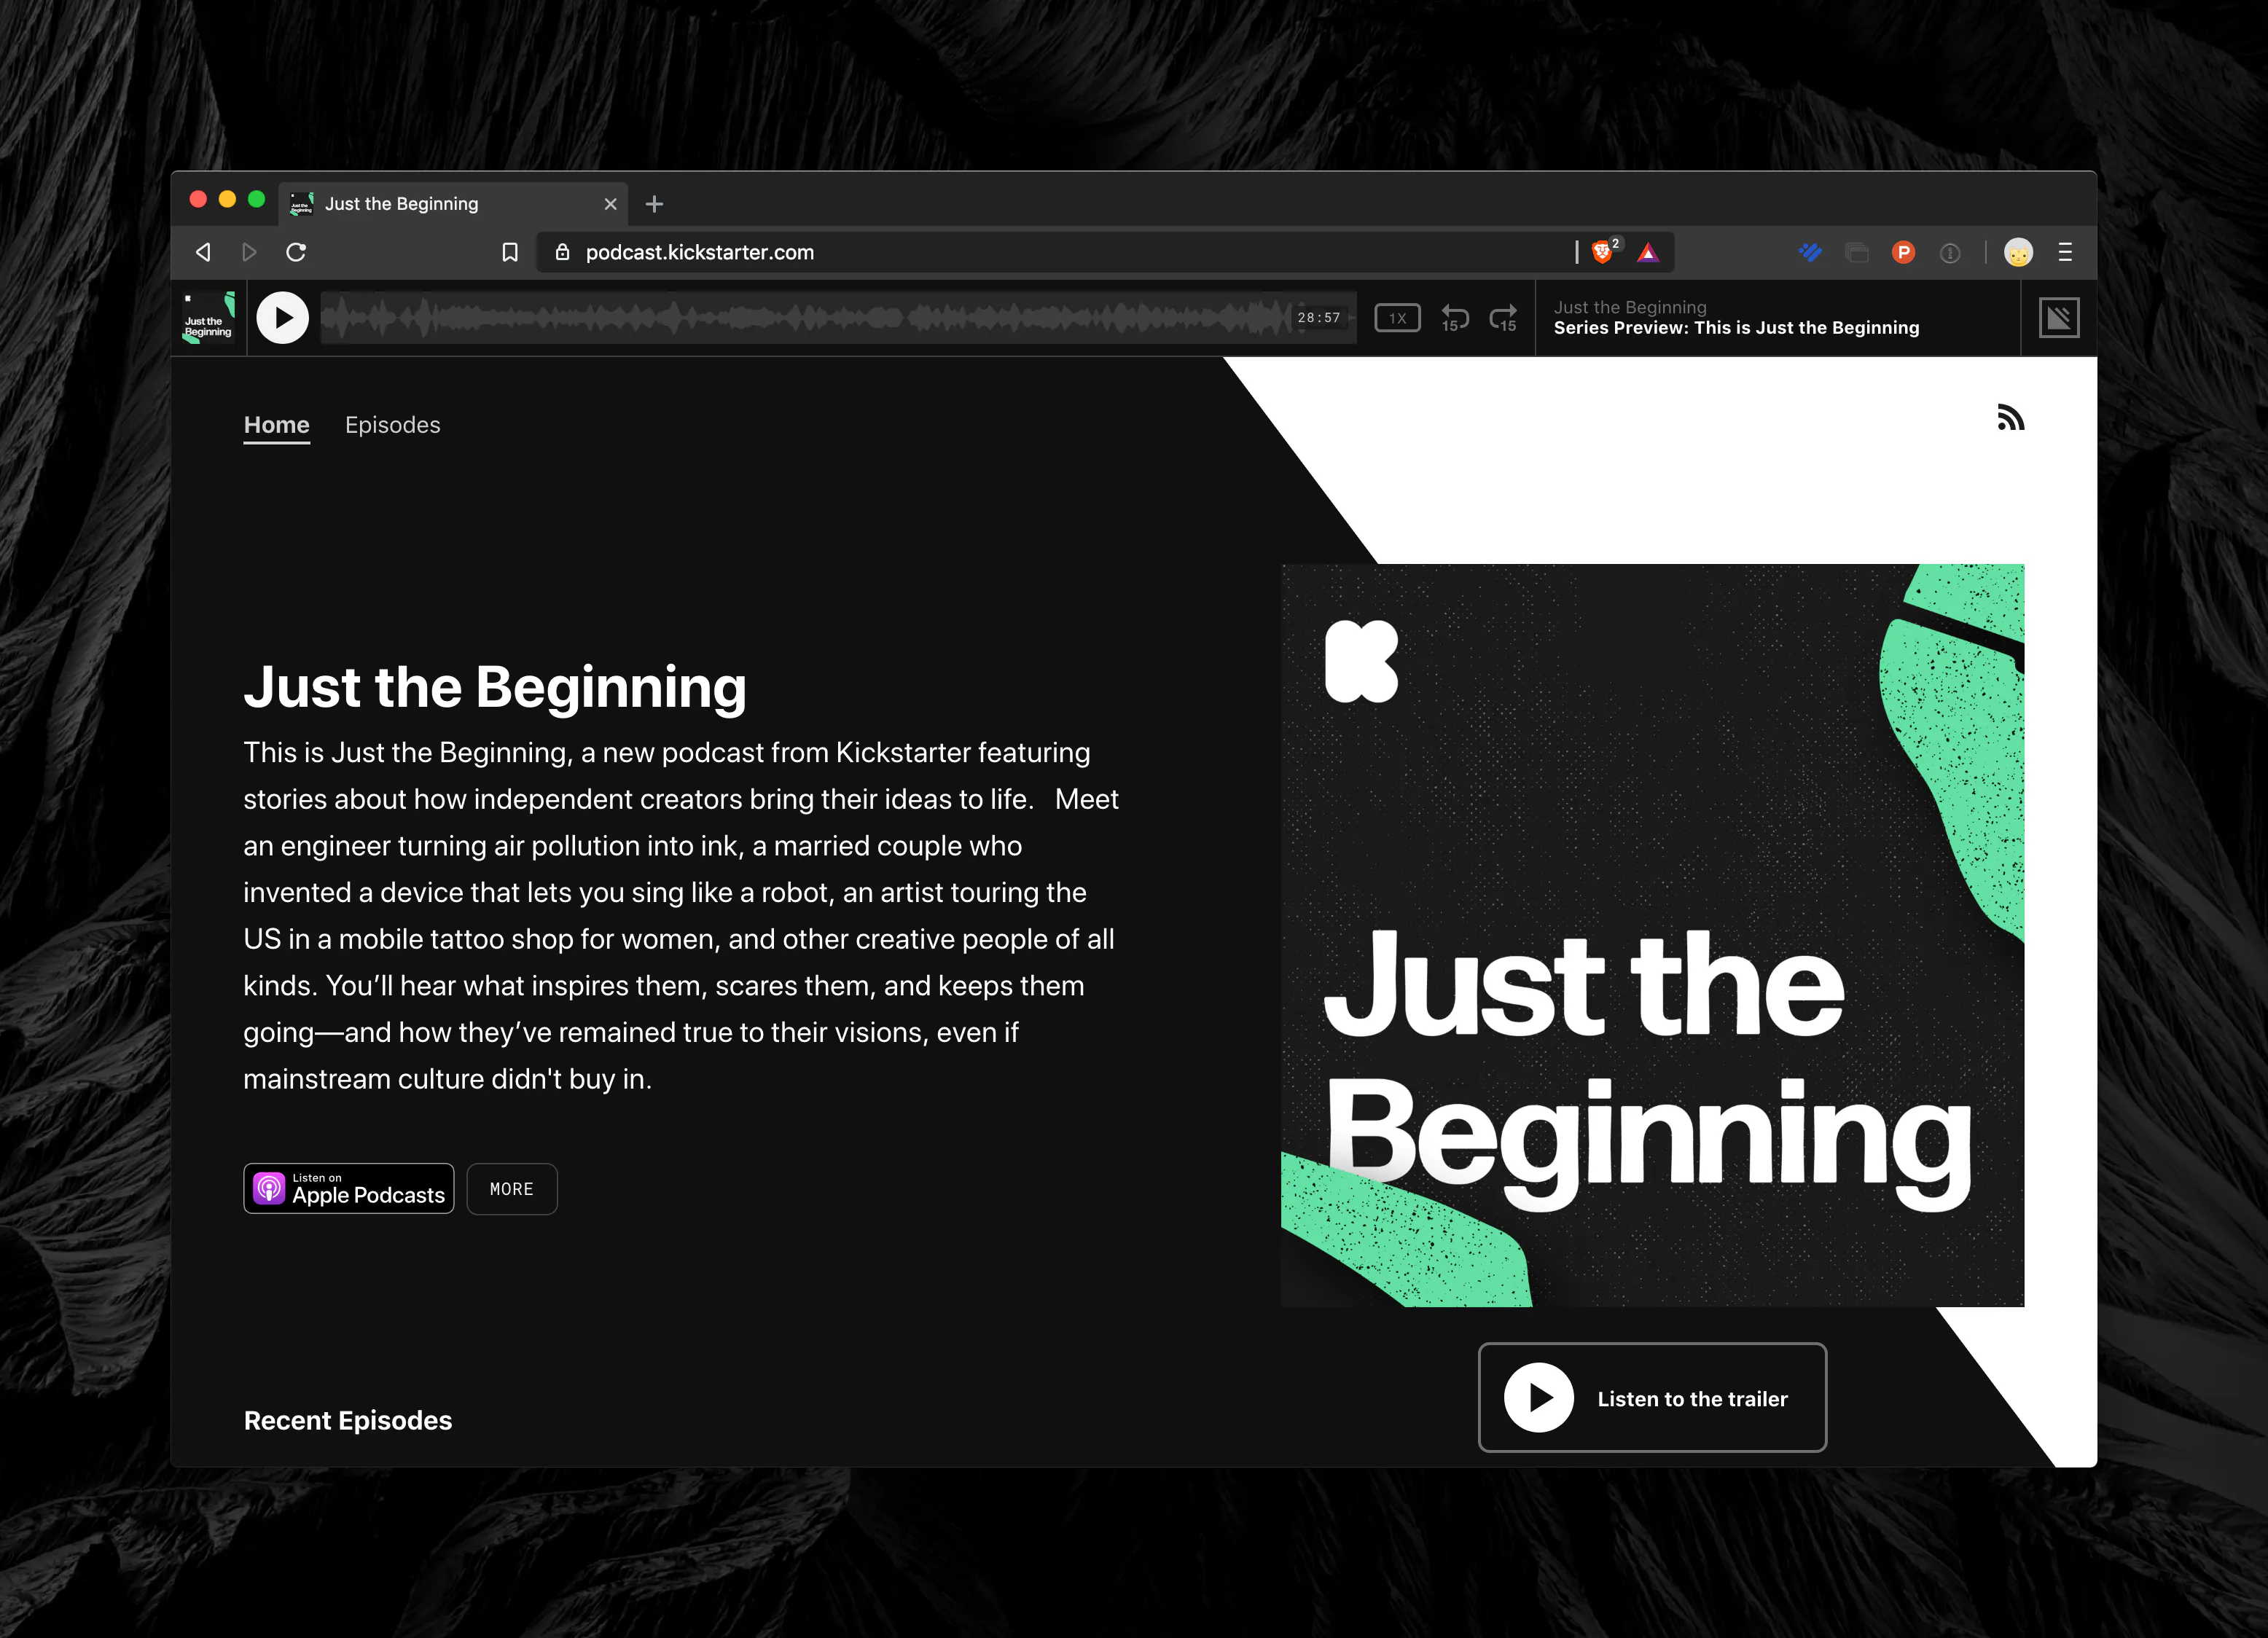
Task: Go back with the browser back arrow
Action: click(x=203, y=252)
